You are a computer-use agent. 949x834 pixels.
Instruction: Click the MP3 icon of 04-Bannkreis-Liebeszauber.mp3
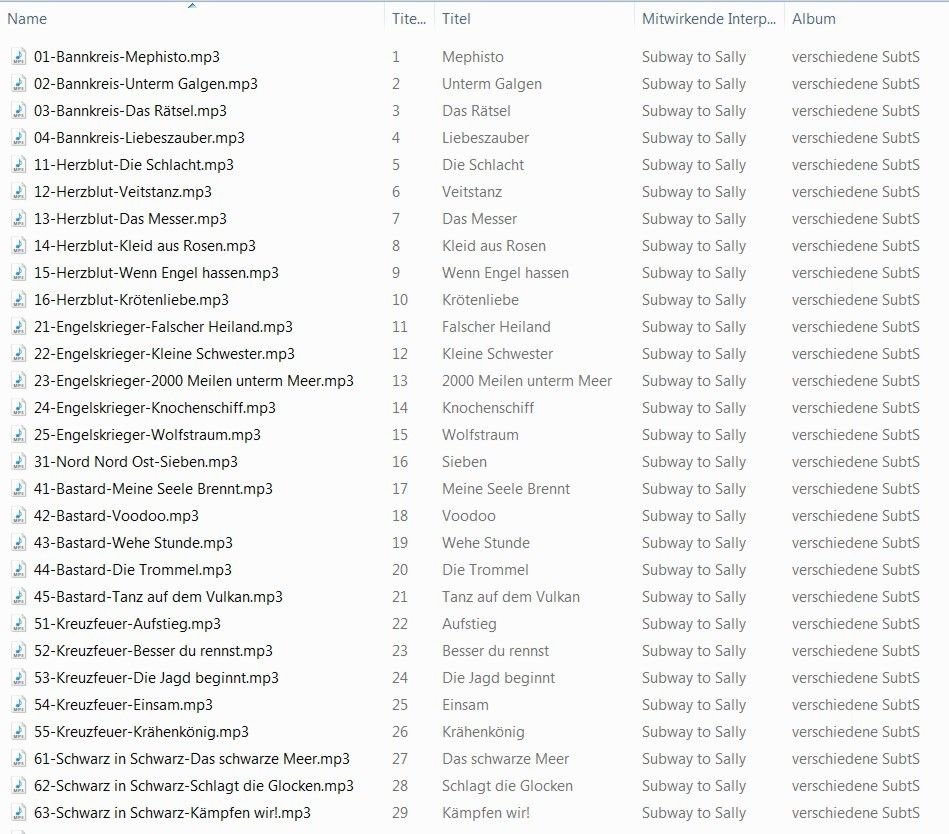(19, 138)
